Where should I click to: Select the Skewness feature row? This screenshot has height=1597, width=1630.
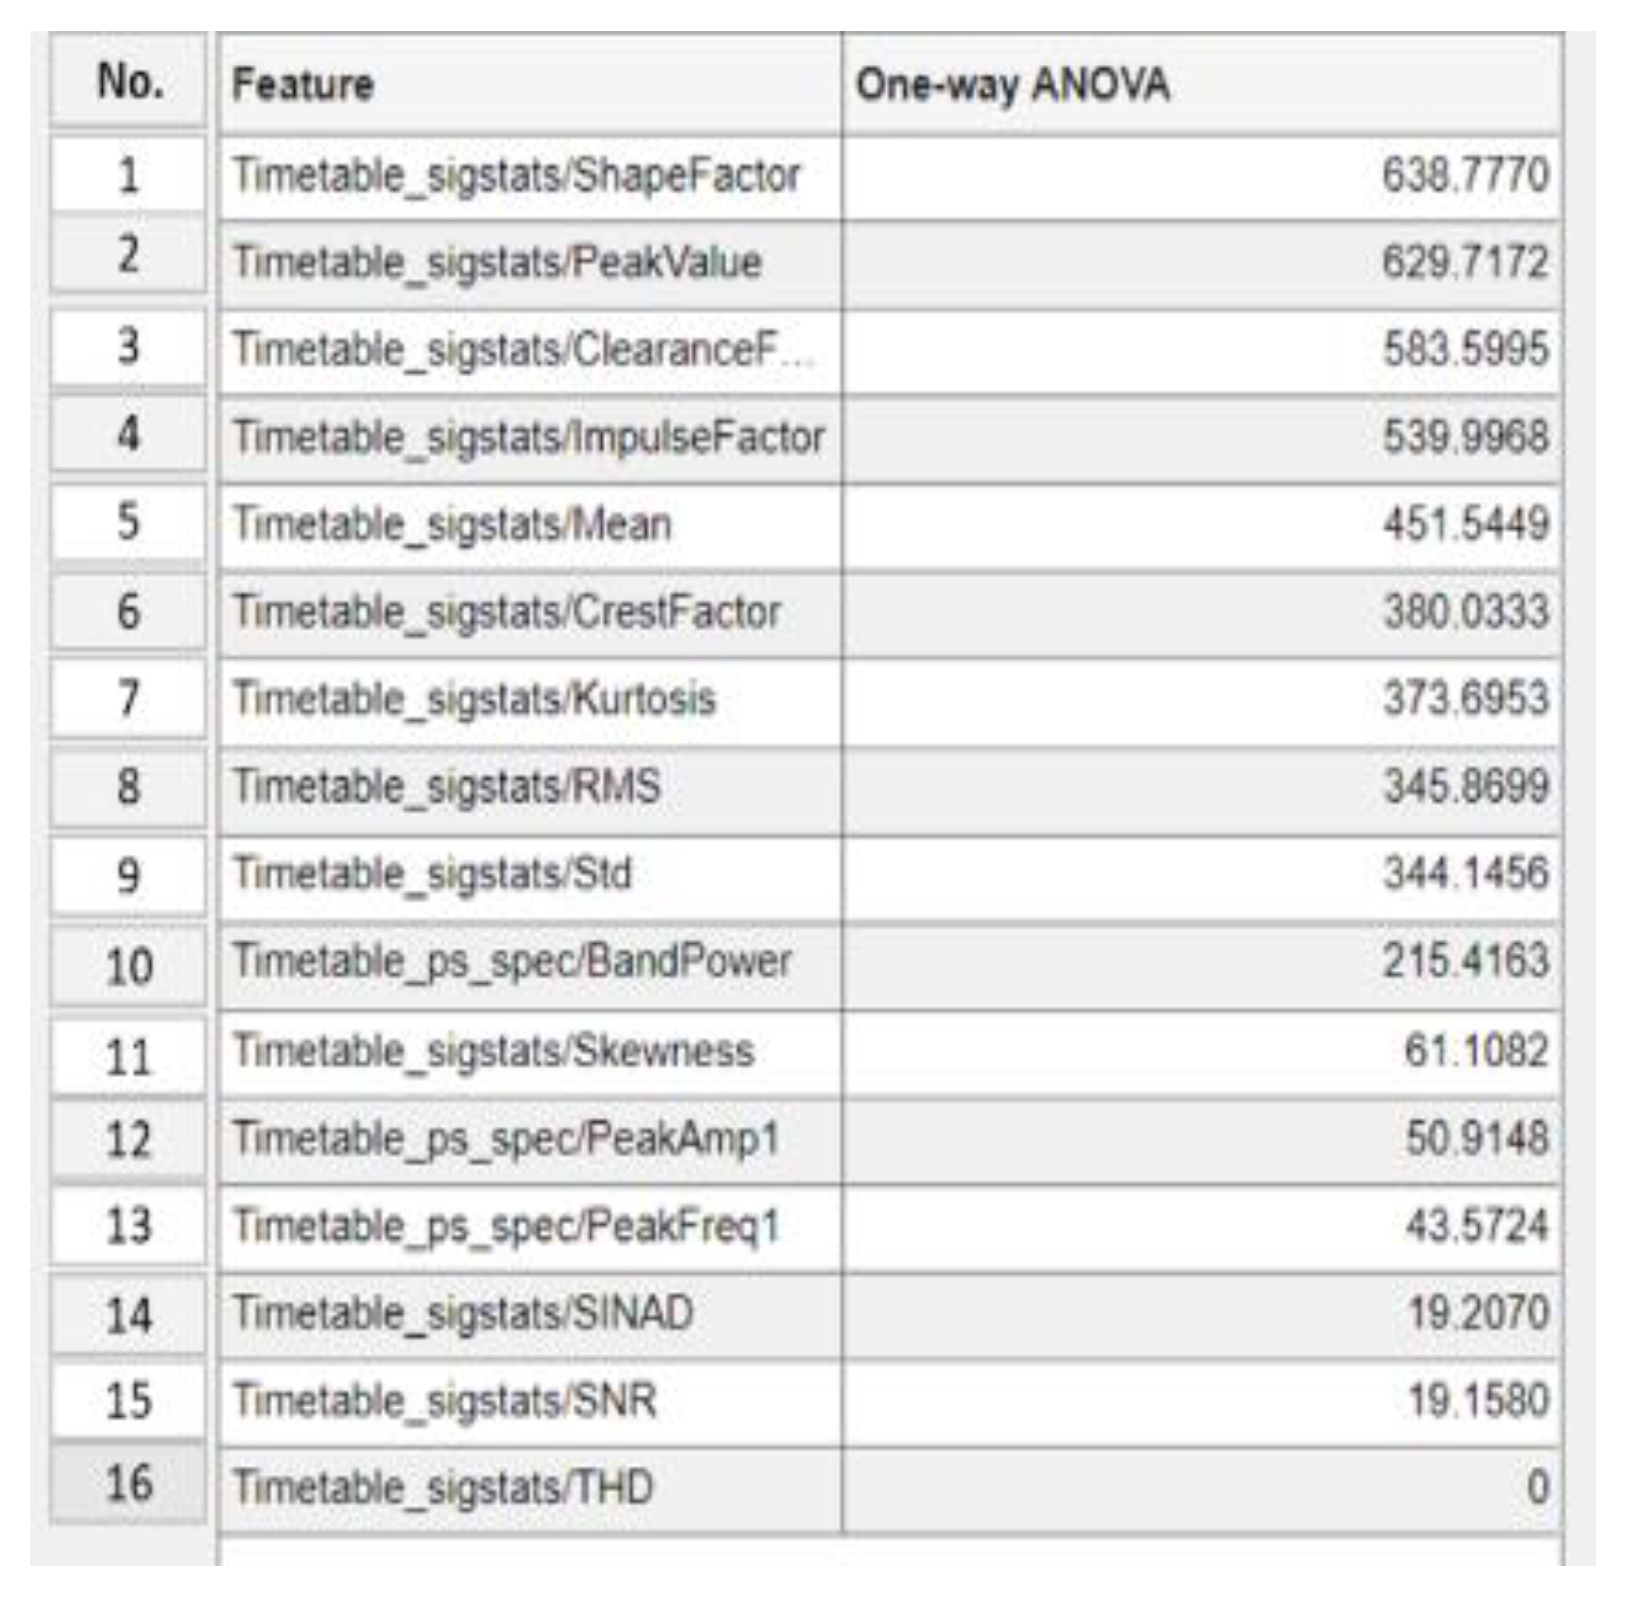point(493,1051)
